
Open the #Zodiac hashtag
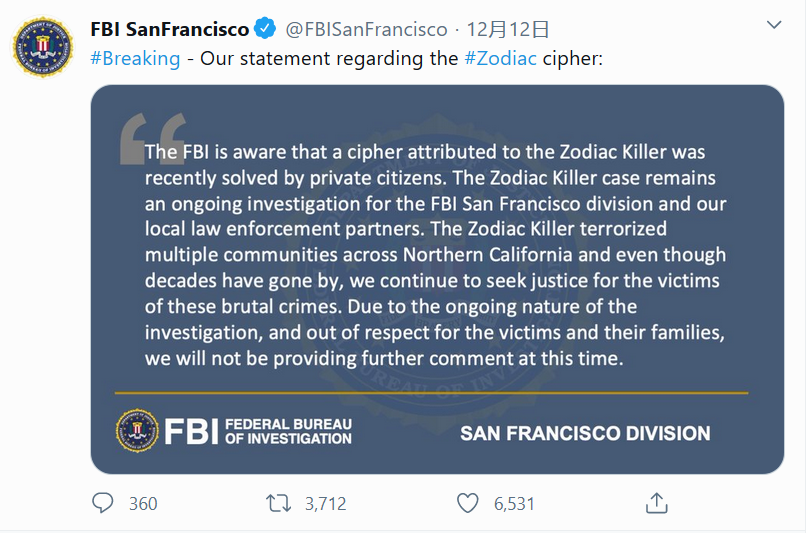[501, 58]
